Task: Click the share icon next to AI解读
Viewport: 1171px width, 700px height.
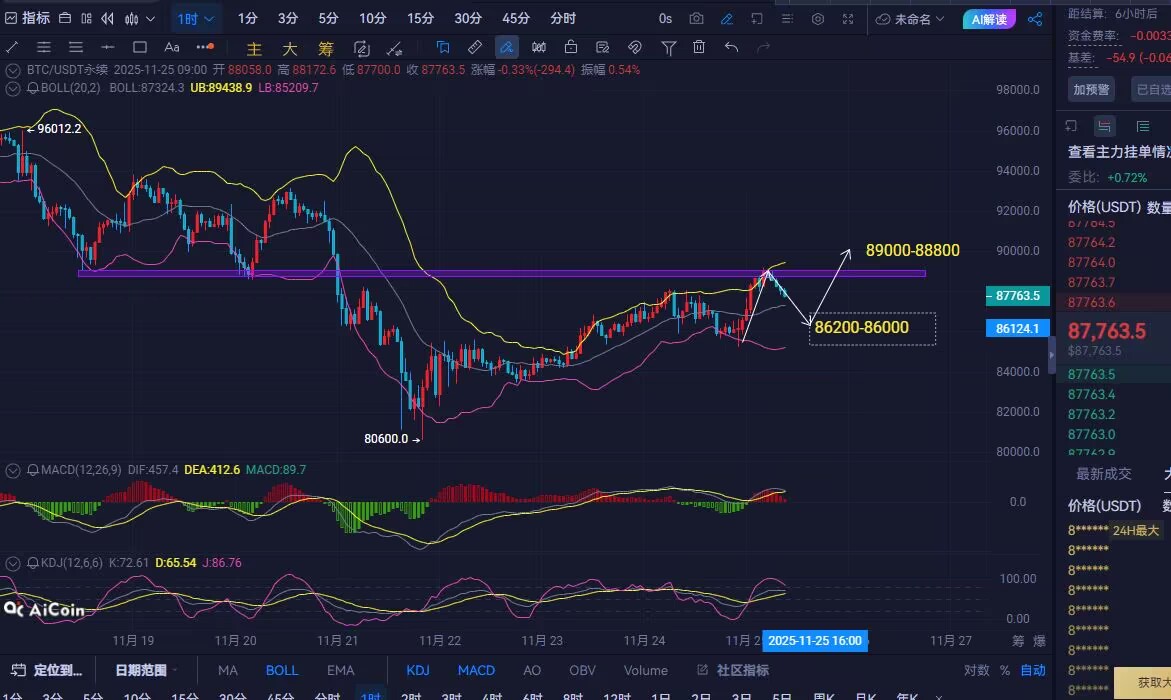Action: click(x=1035, y=19)
